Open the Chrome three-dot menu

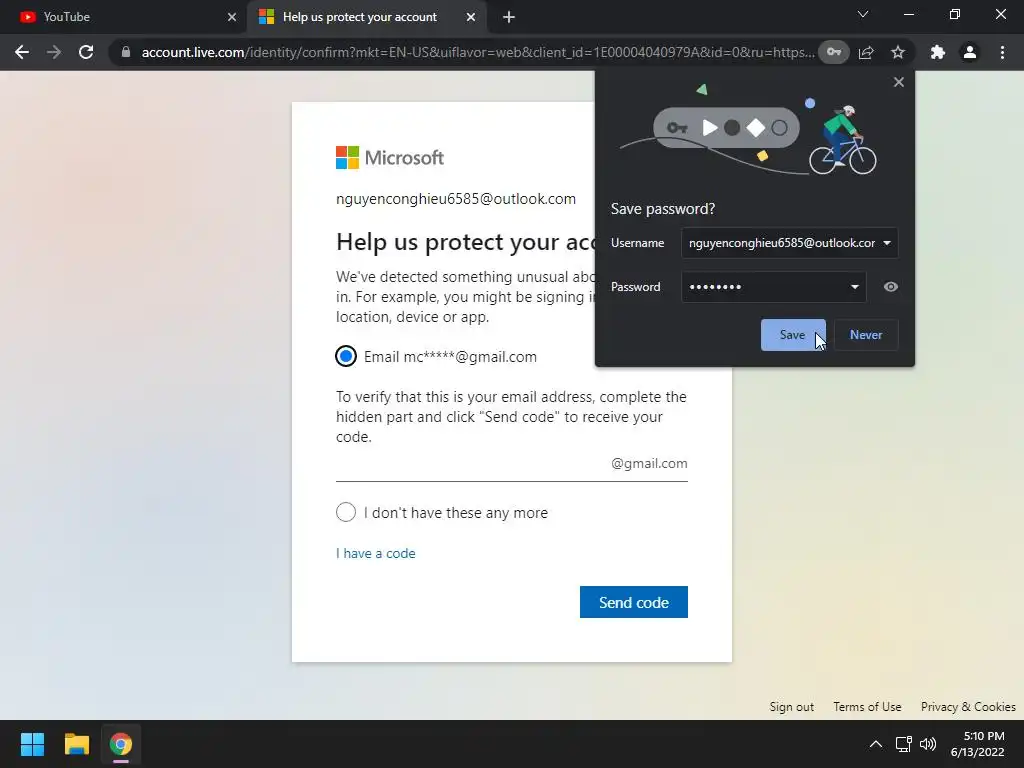coord(1002,52)
